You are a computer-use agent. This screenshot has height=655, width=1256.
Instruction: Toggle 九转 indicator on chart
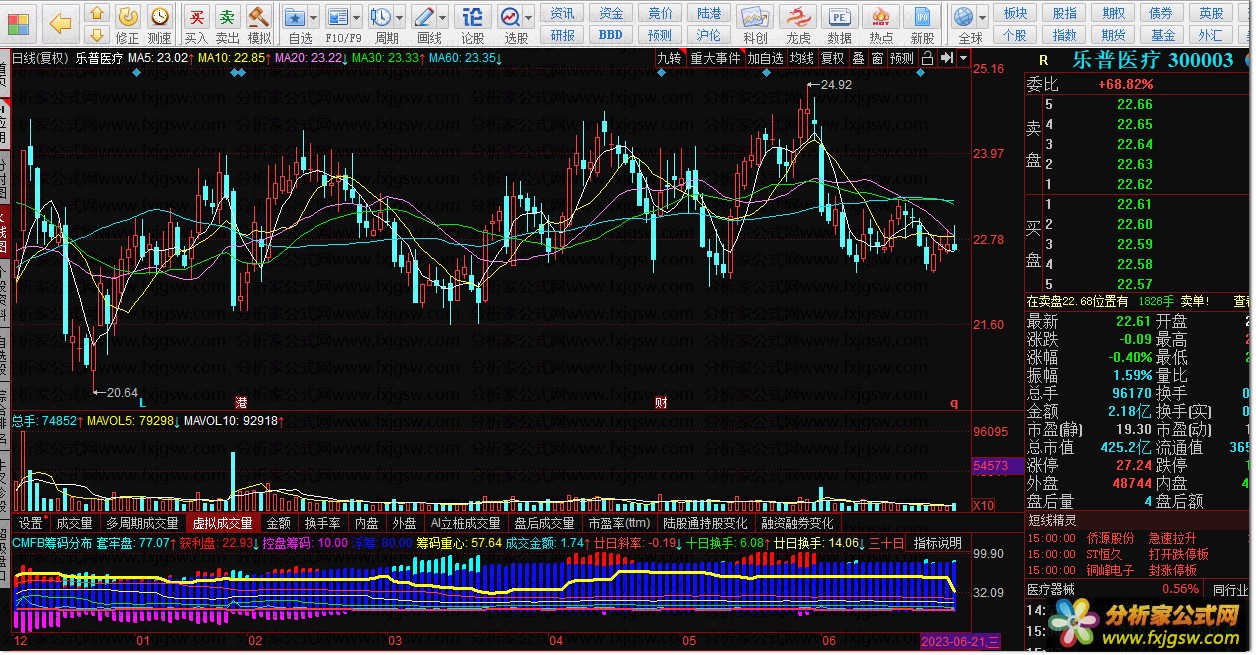pyautogui.click(x=669, y=58)
